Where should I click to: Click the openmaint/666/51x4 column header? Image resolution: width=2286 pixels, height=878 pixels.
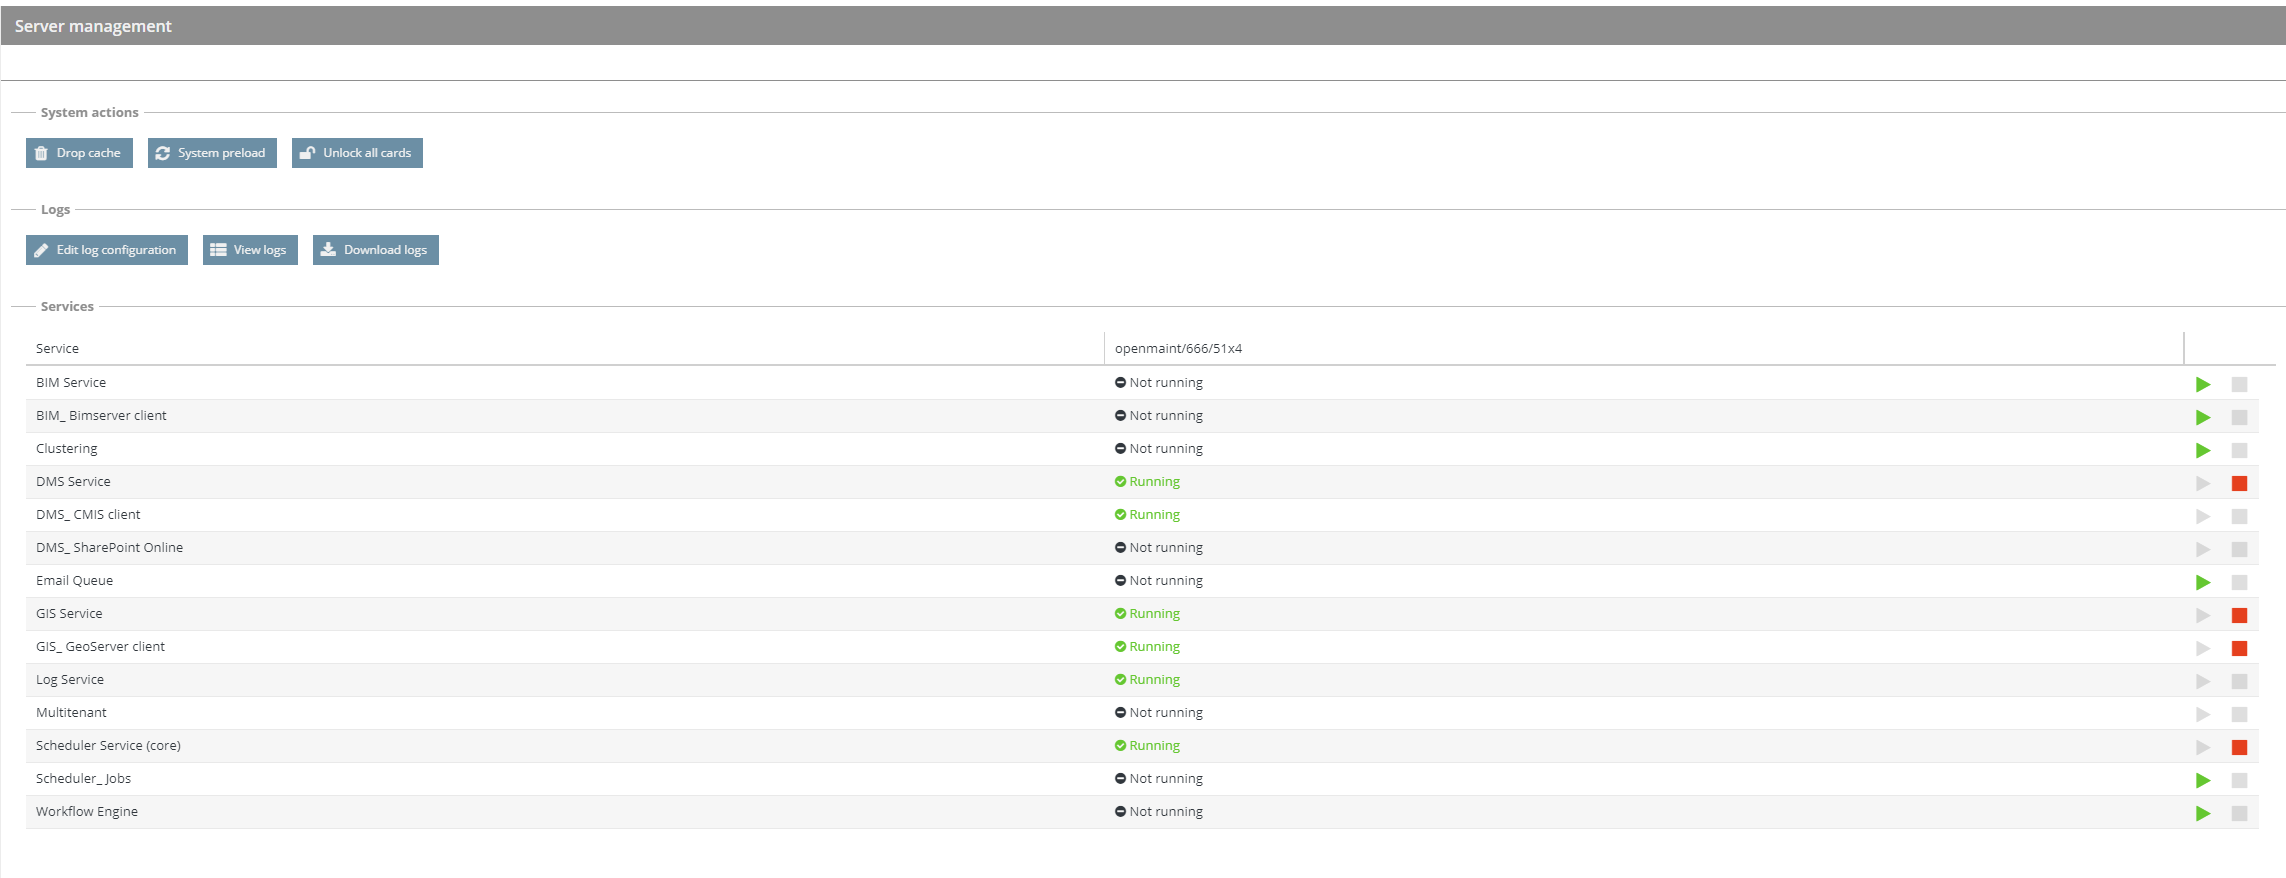[1178, 348]
